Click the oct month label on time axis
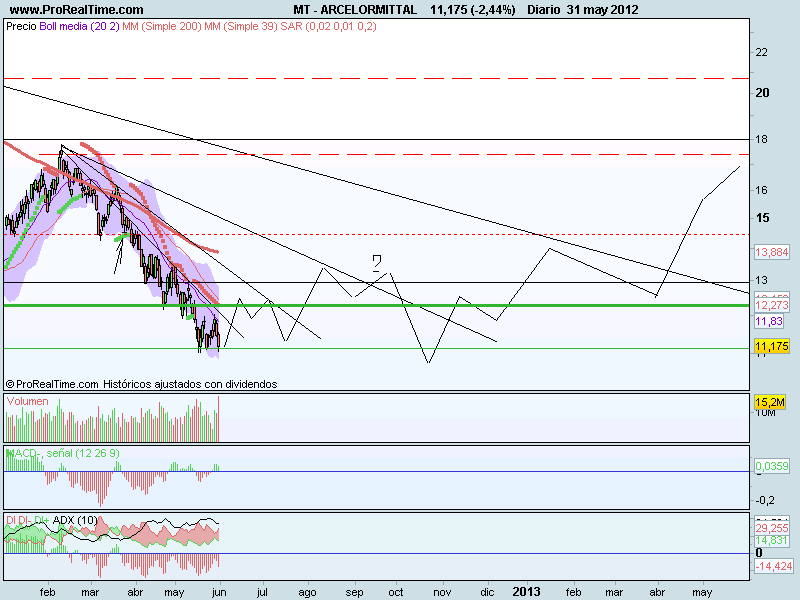Image resolution: width=800 pixels, height=600 pixels. 395,592
